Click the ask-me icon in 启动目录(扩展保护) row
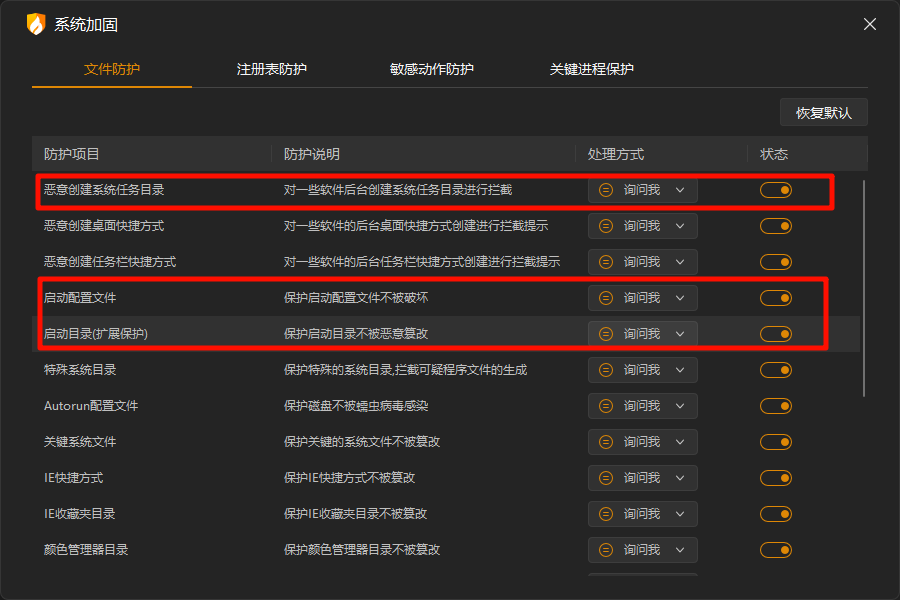 click(606, 334)
